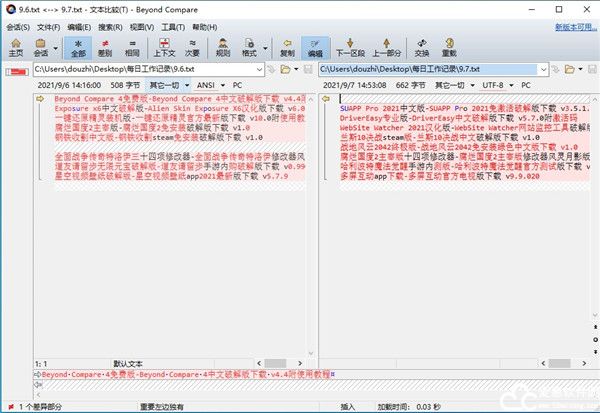The width and height of the screenshot is (600, 413).
Task: Click right pane open folder icon
Action: tap(570, 69)
